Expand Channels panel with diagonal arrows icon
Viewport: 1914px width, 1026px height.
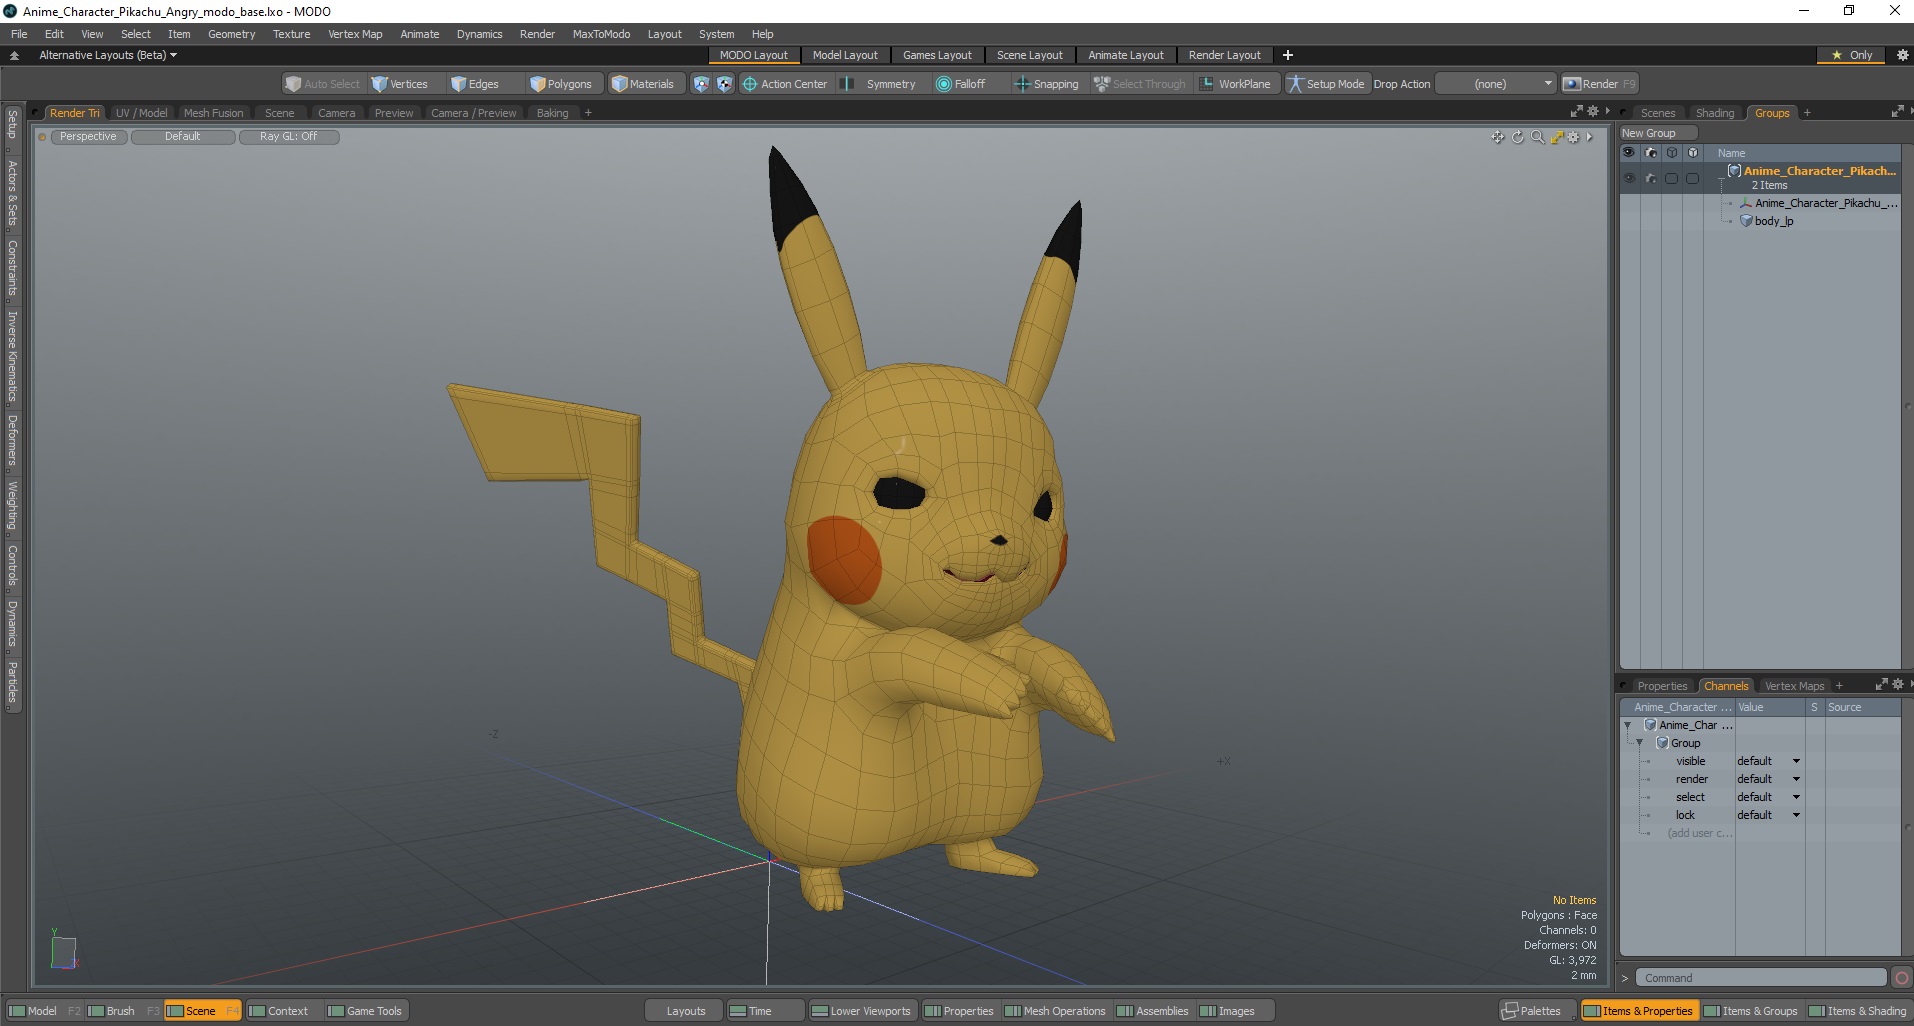pyautogui.click(x=1881, y=684)
